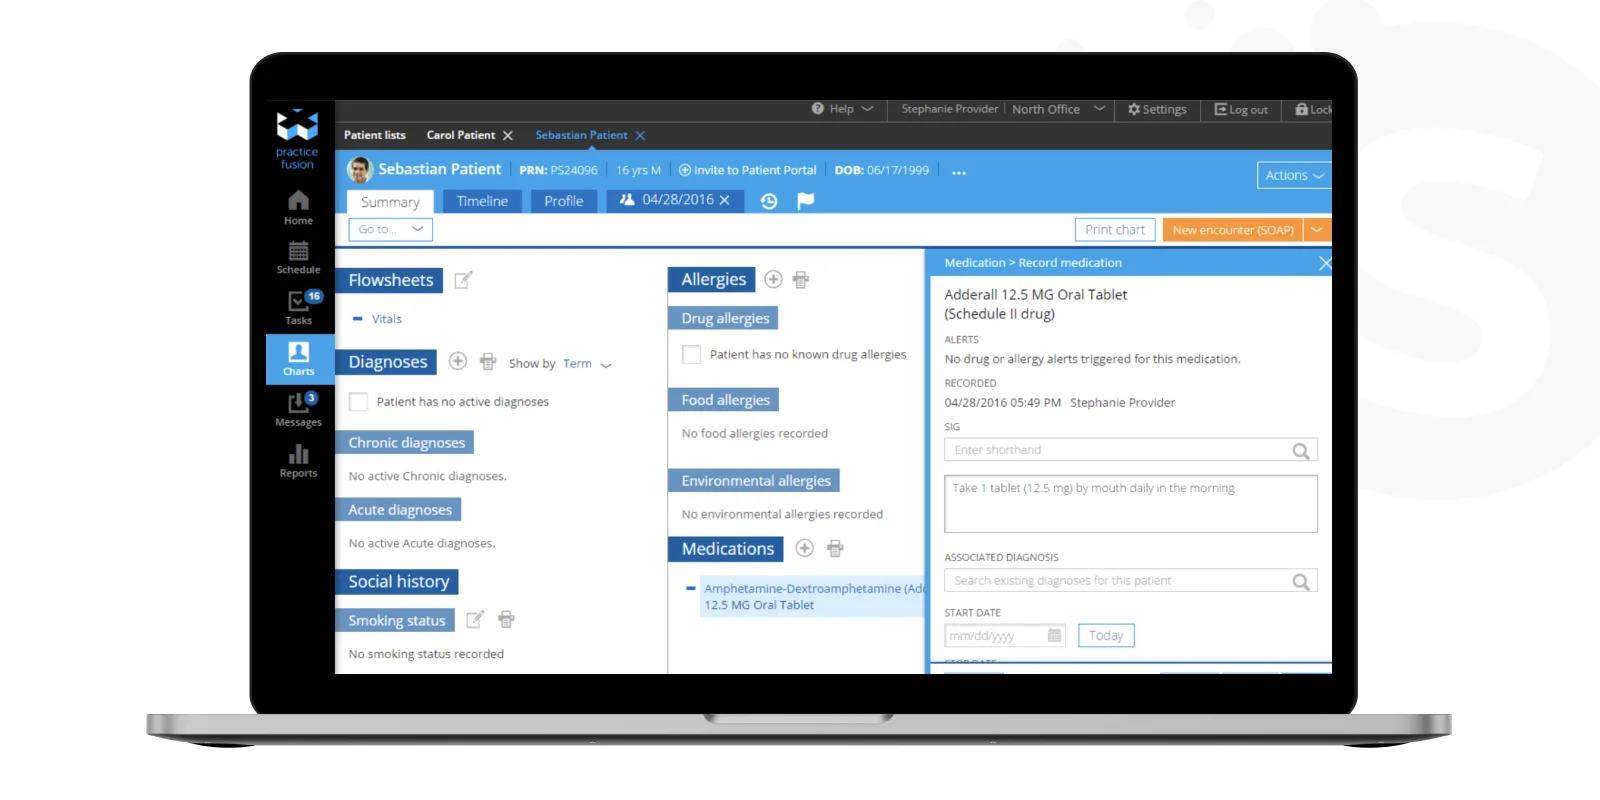This screenshot has height=800, width=1600.
Task: Open the Actions dropdown
Action: [1294, 175]
